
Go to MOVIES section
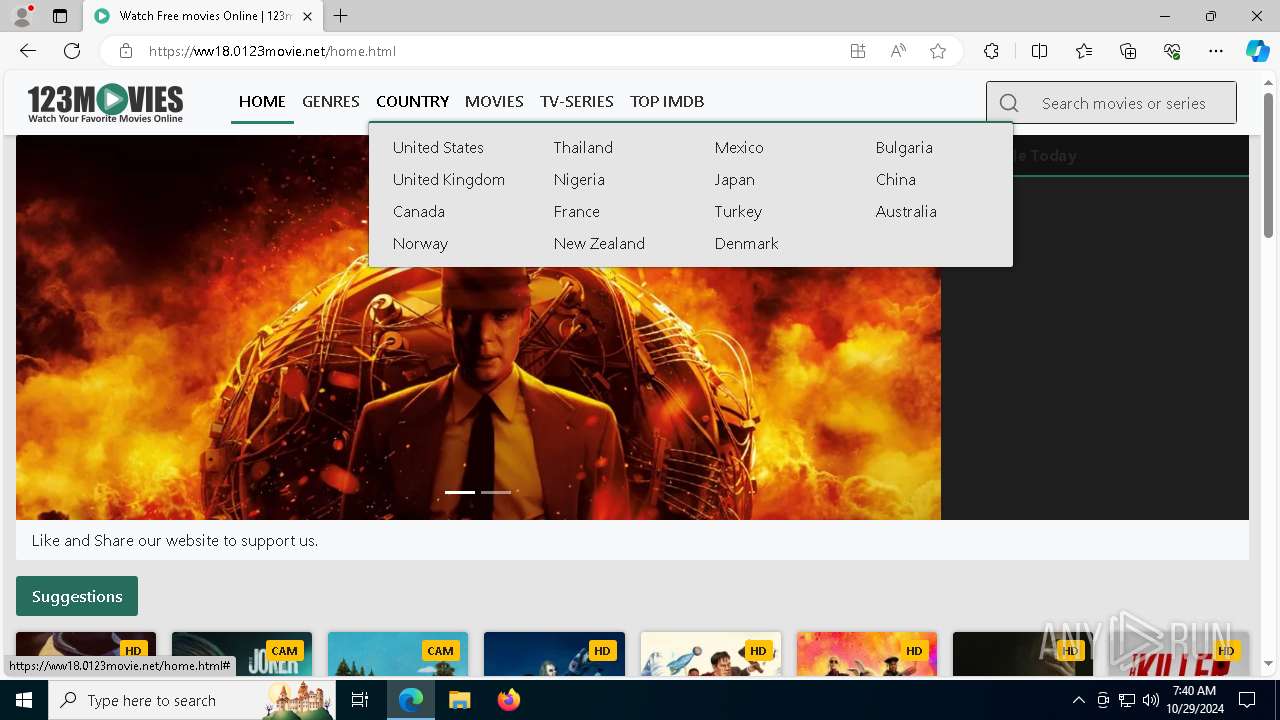tap(494, 101)
